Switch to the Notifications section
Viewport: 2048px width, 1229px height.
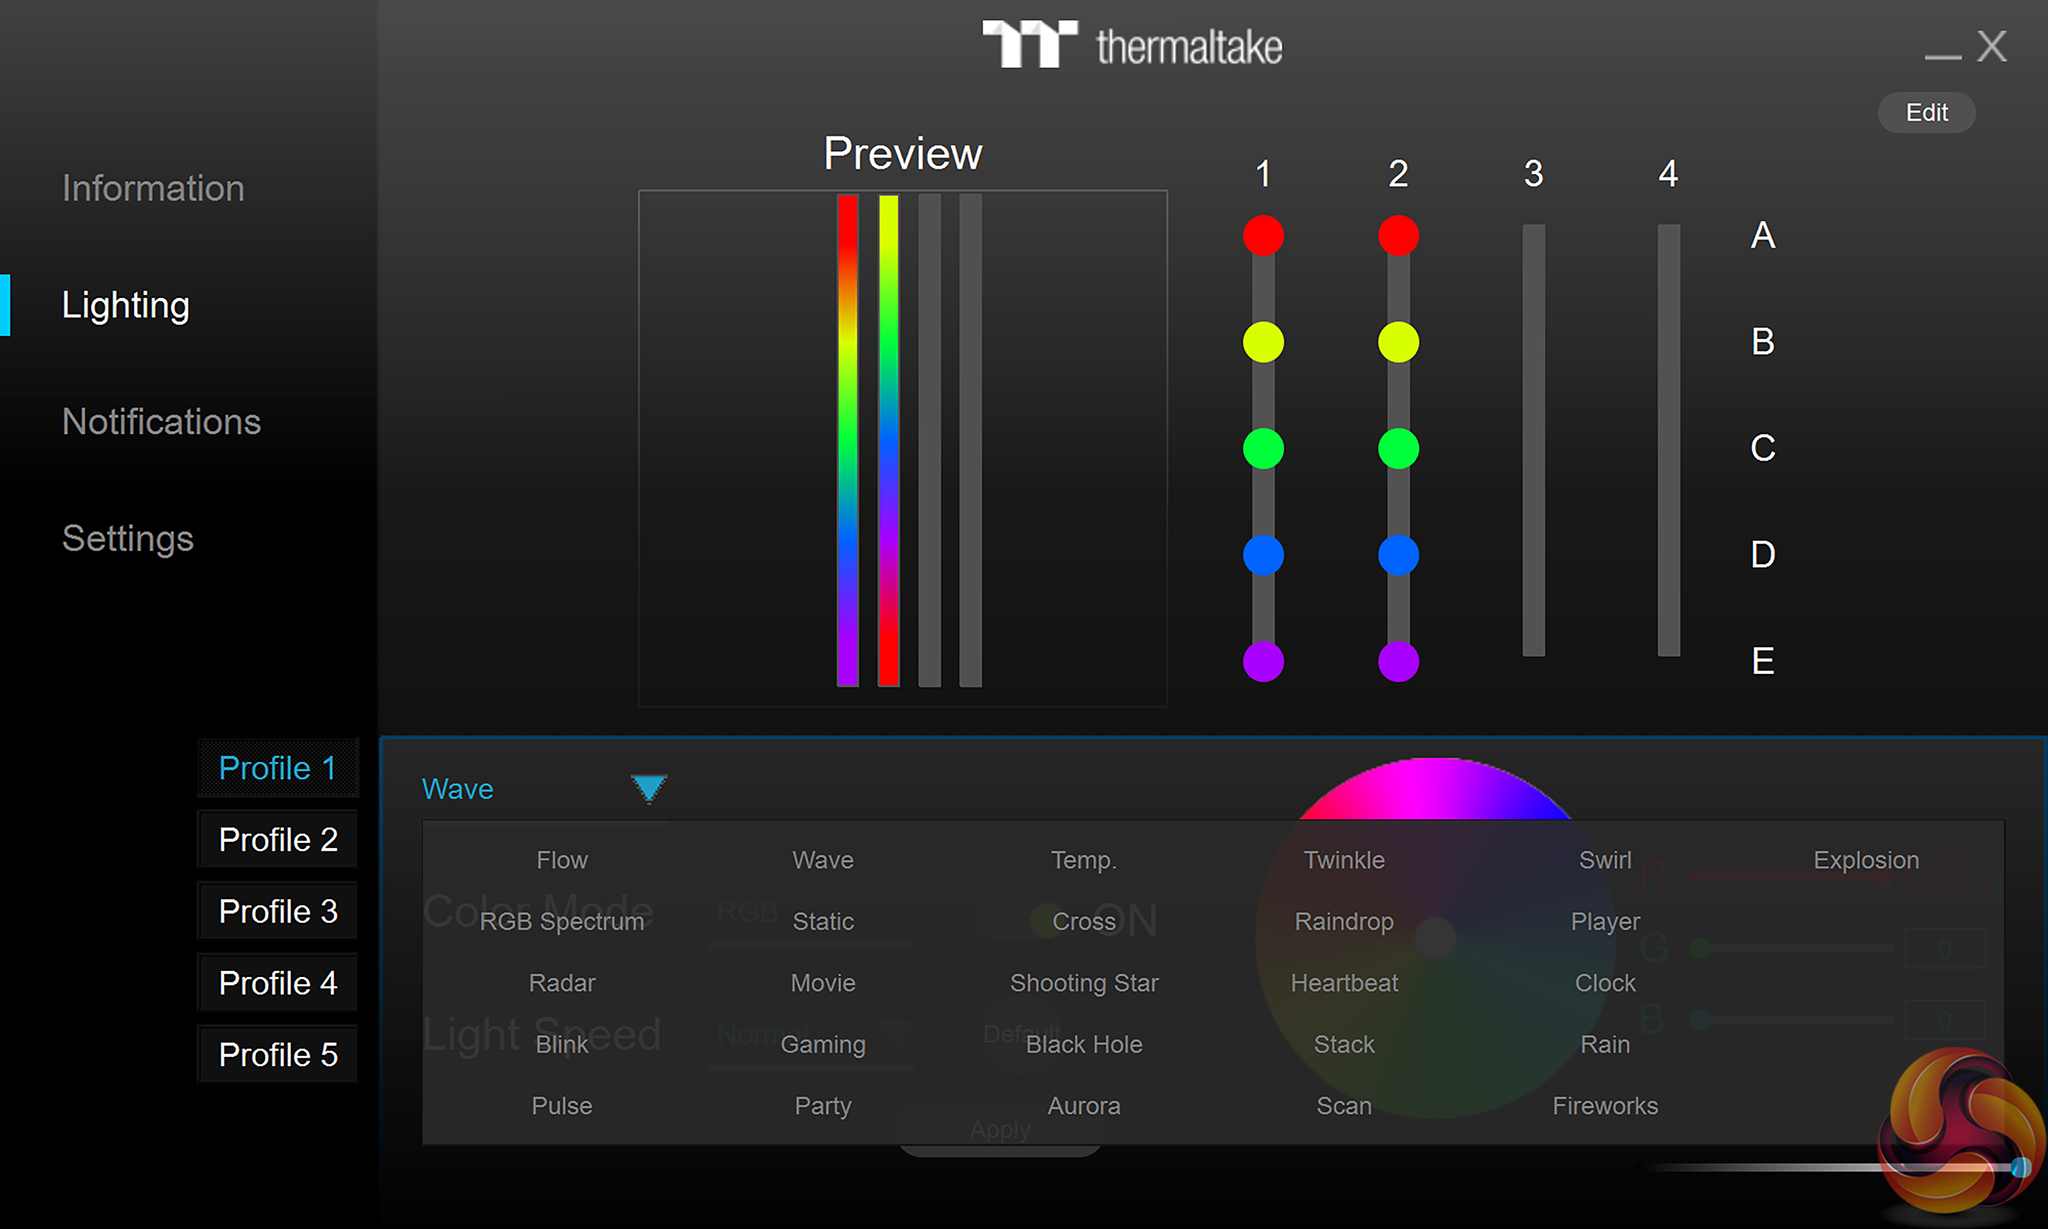pos(161,421)
